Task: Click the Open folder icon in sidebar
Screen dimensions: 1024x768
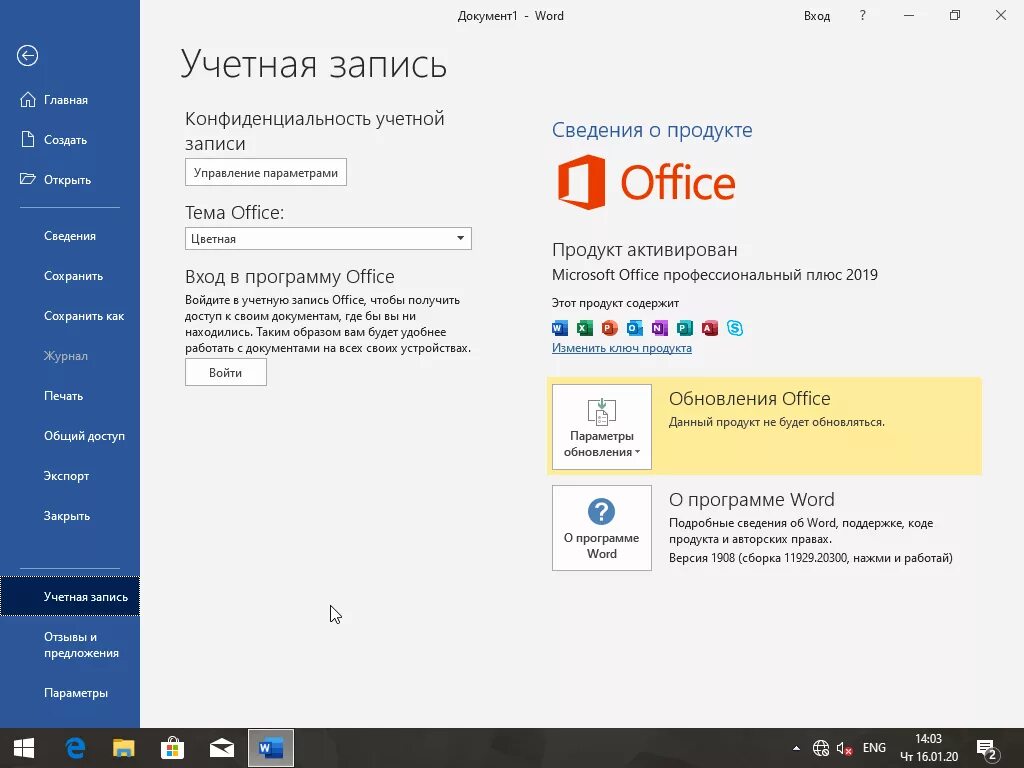Action: pyautogui.click(x=27, y=179)
